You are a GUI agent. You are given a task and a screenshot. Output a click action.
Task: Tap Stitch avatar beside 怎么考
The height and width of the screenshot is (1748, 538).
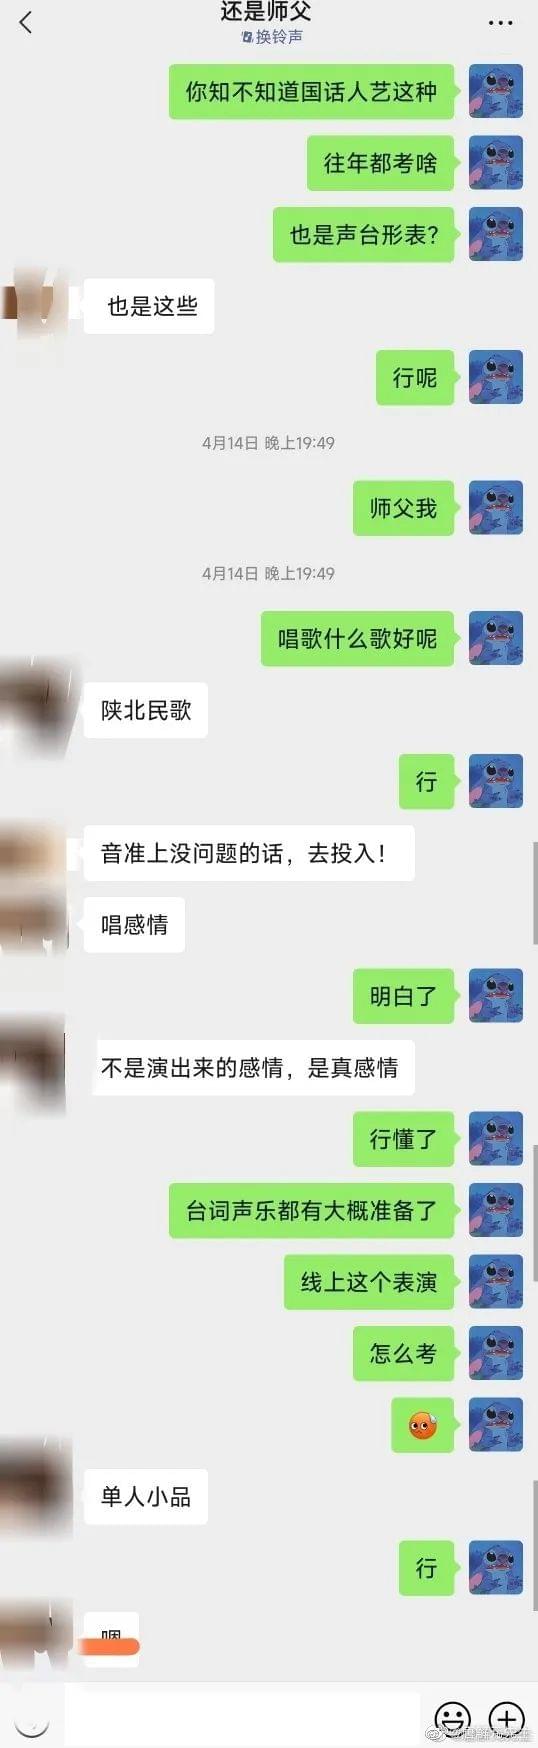click(x=495, y=1352)
